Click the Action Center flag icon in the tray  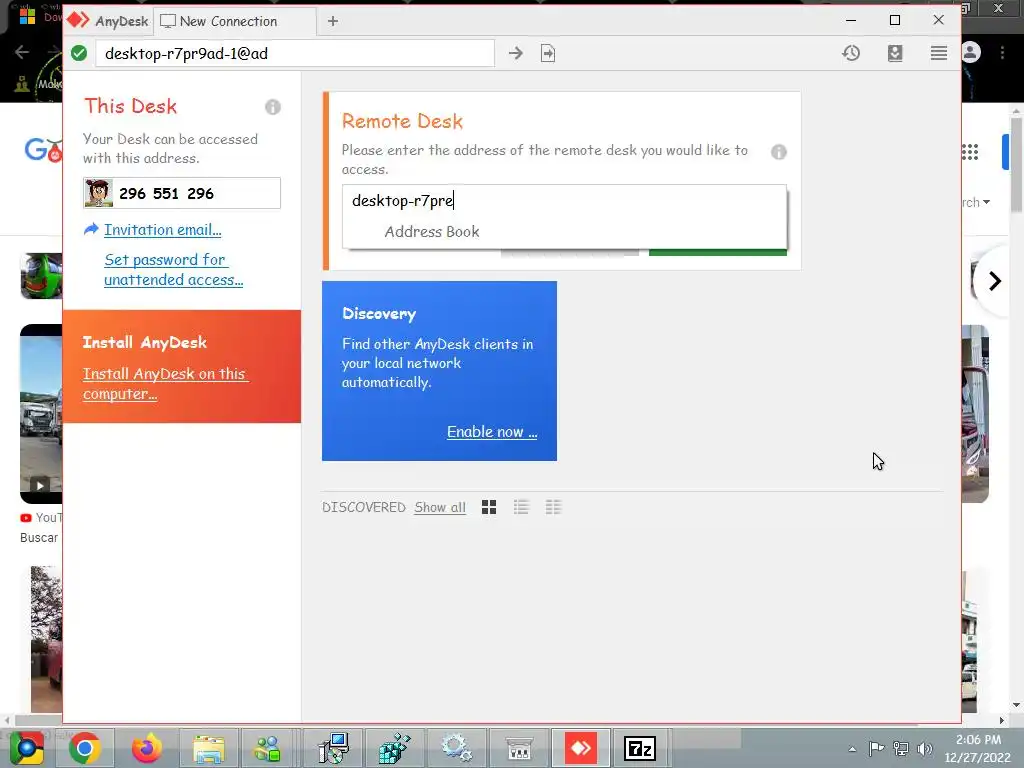tap(876, 748)
